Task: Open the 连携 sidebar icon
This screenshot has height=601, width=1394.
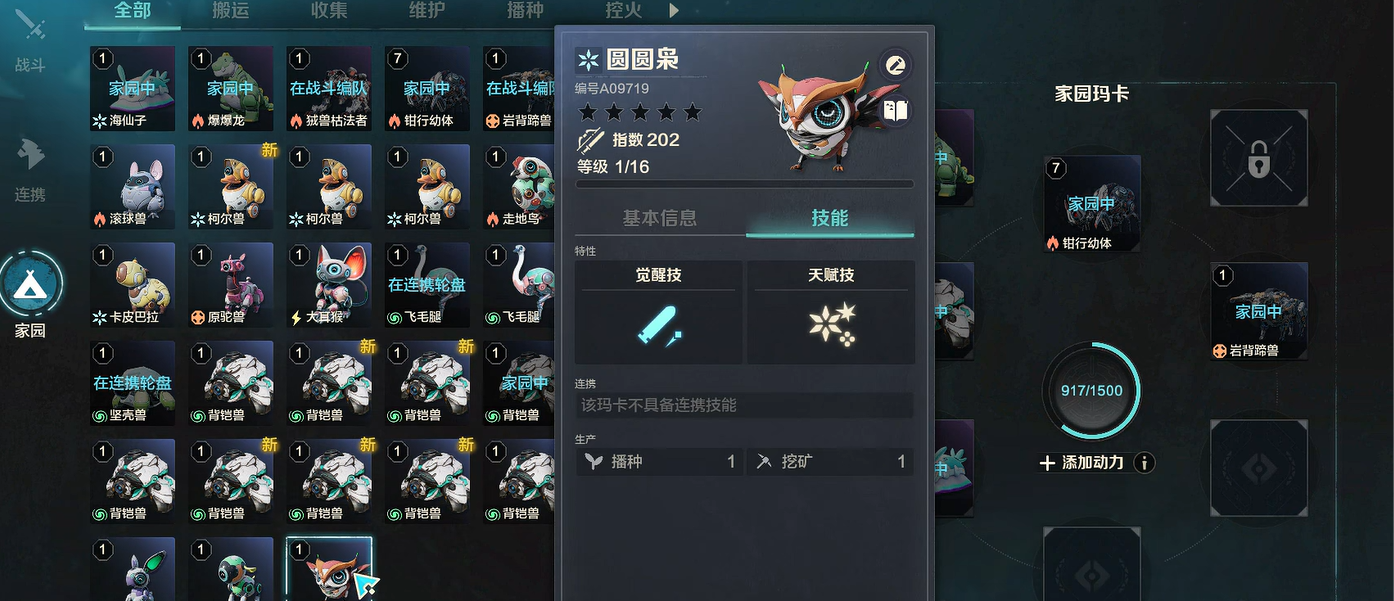Action: (31, 153)
